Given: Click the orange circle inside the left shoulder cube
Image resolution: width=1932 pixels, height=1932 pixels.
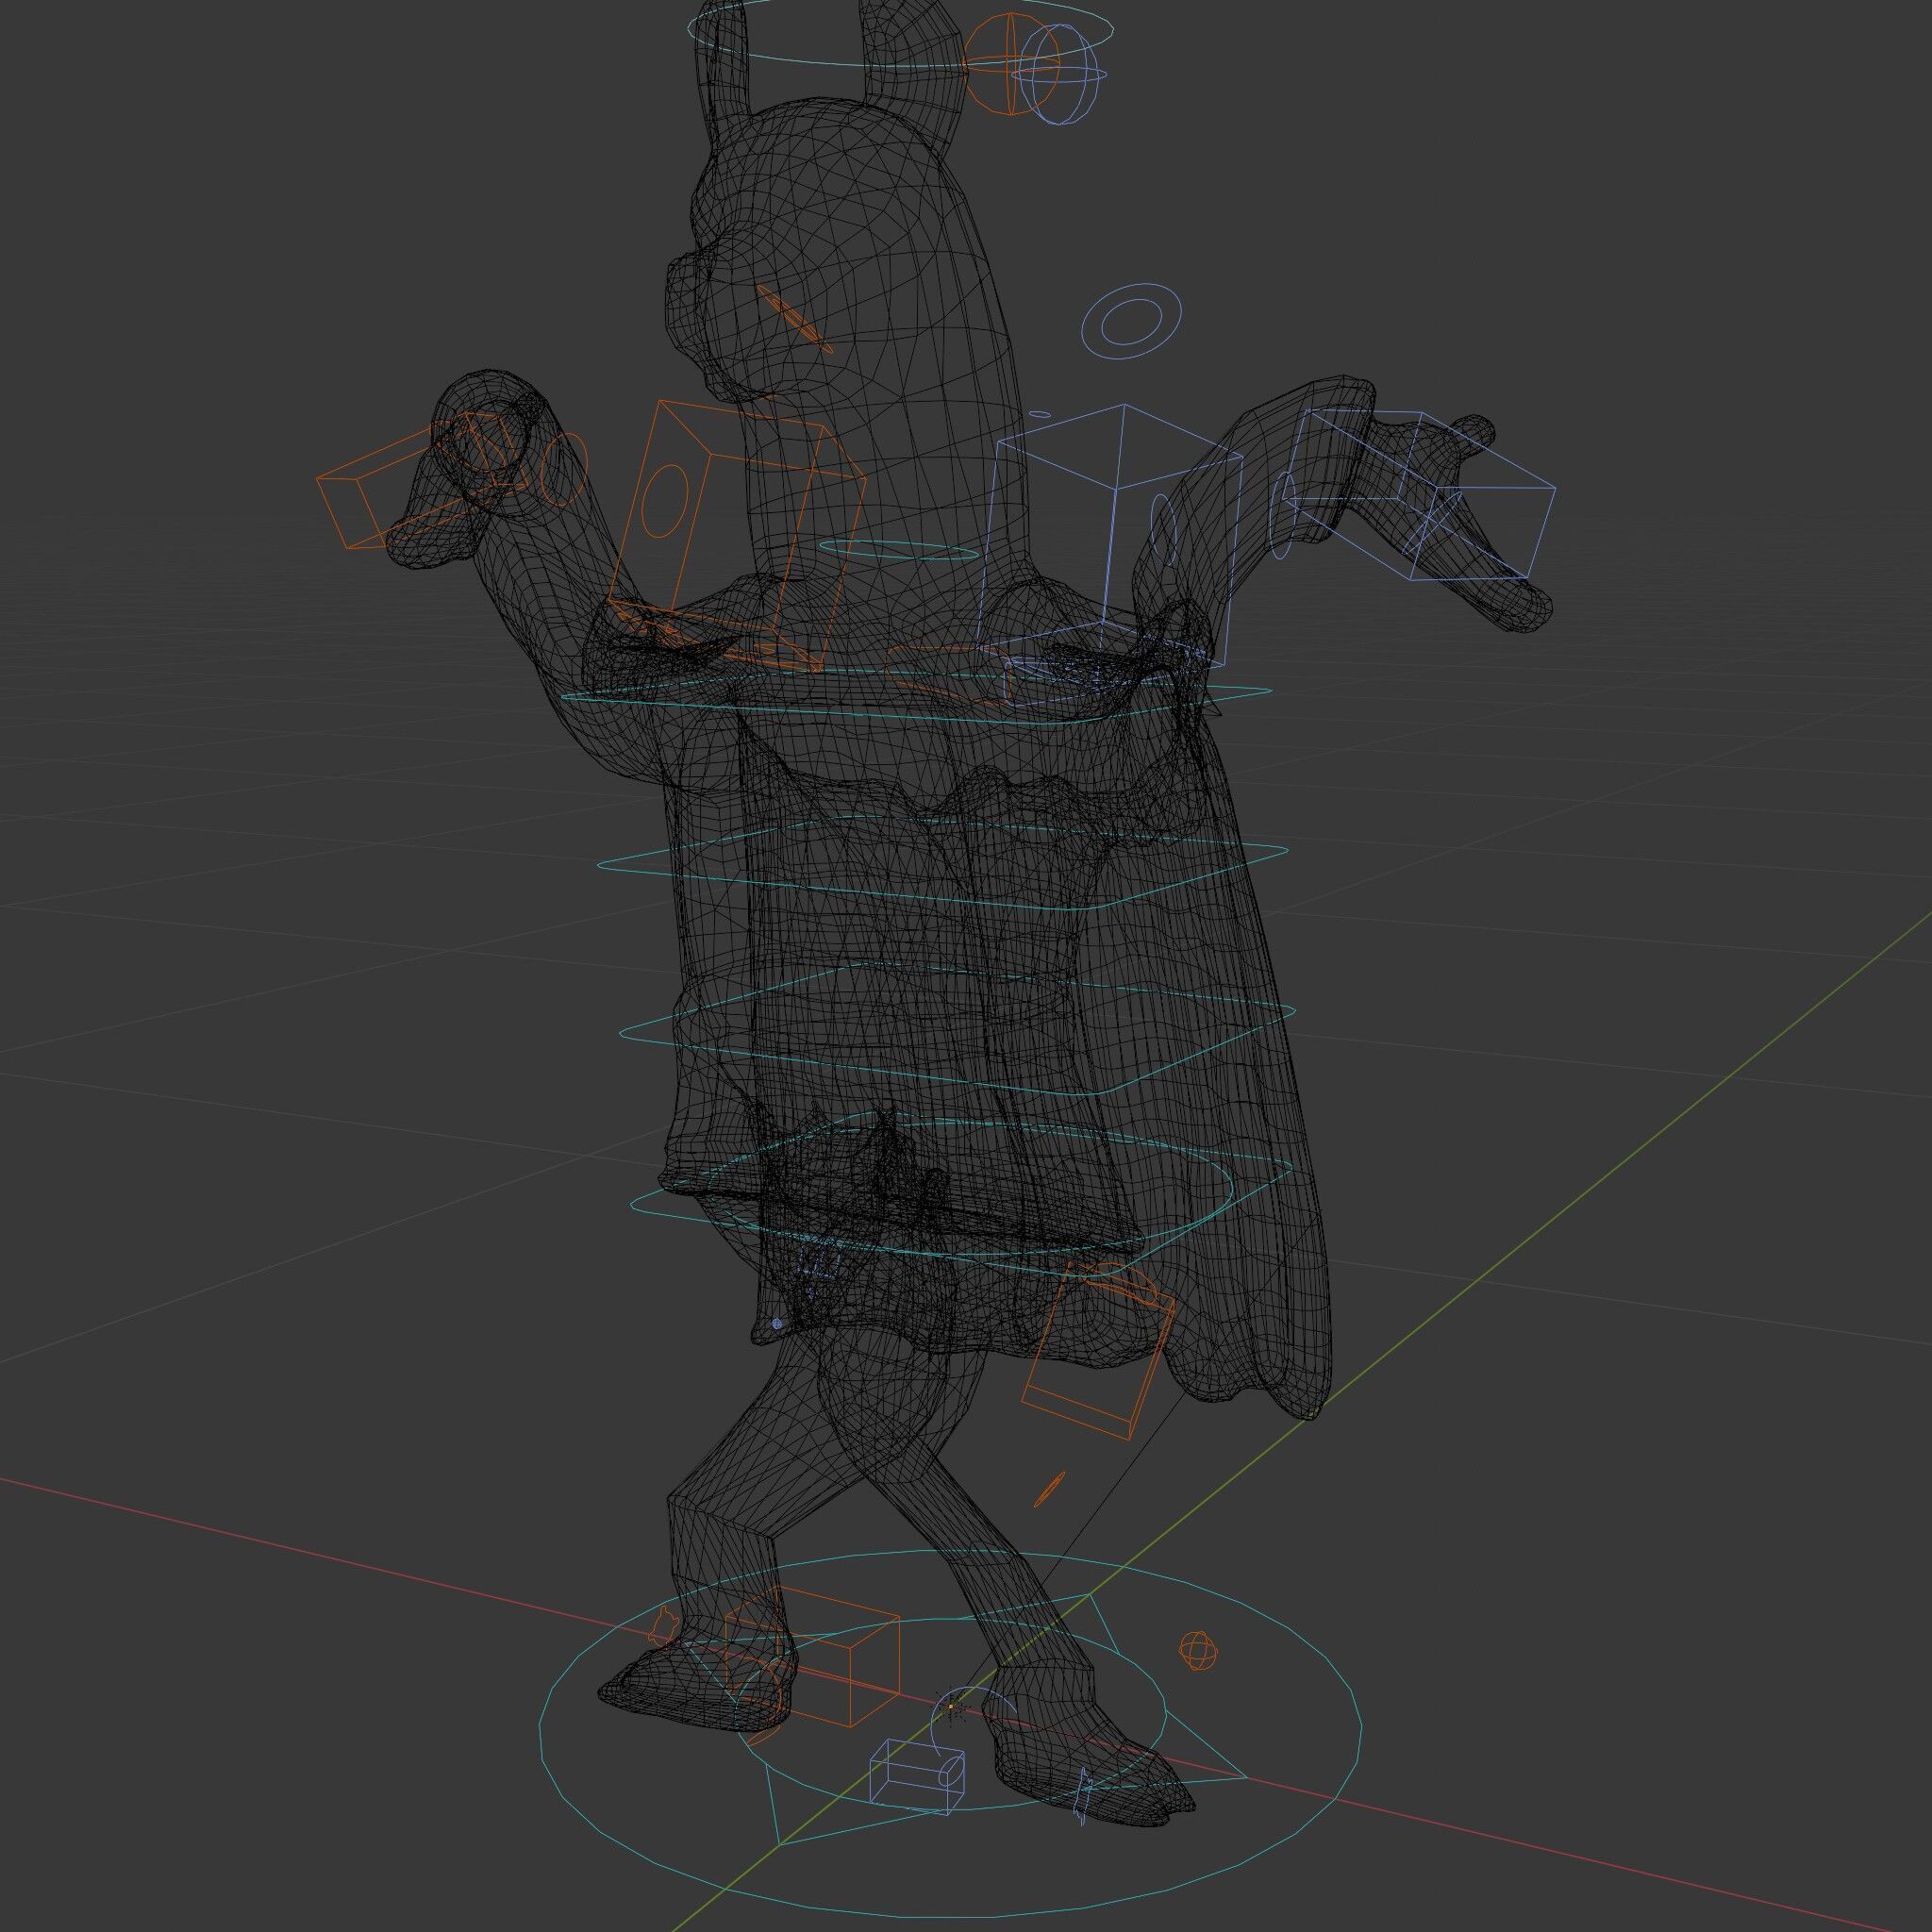Looking at the screenshot, I should click(x=665, y=500).
